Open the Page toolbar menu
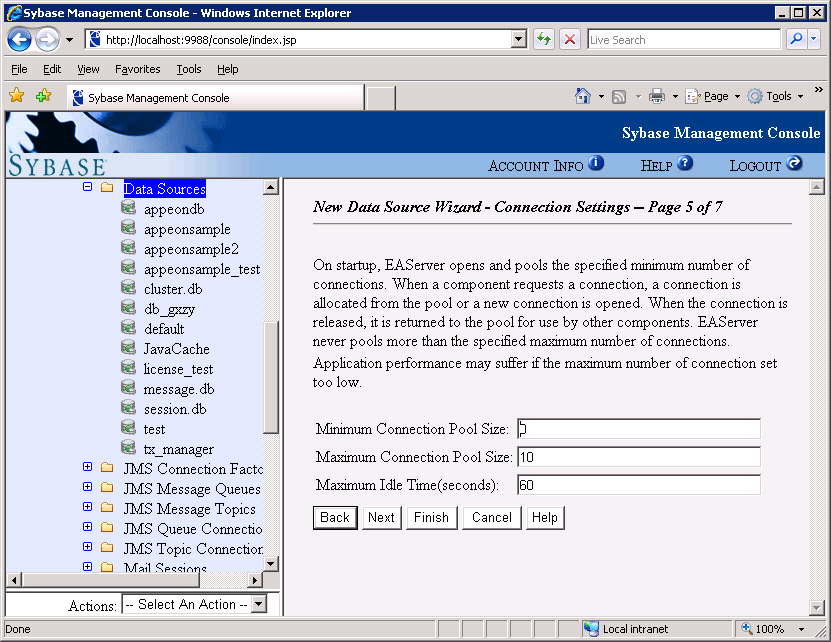The height and width of the screenshot is (642, 831). pyautogui.click(x=713, y=96)
